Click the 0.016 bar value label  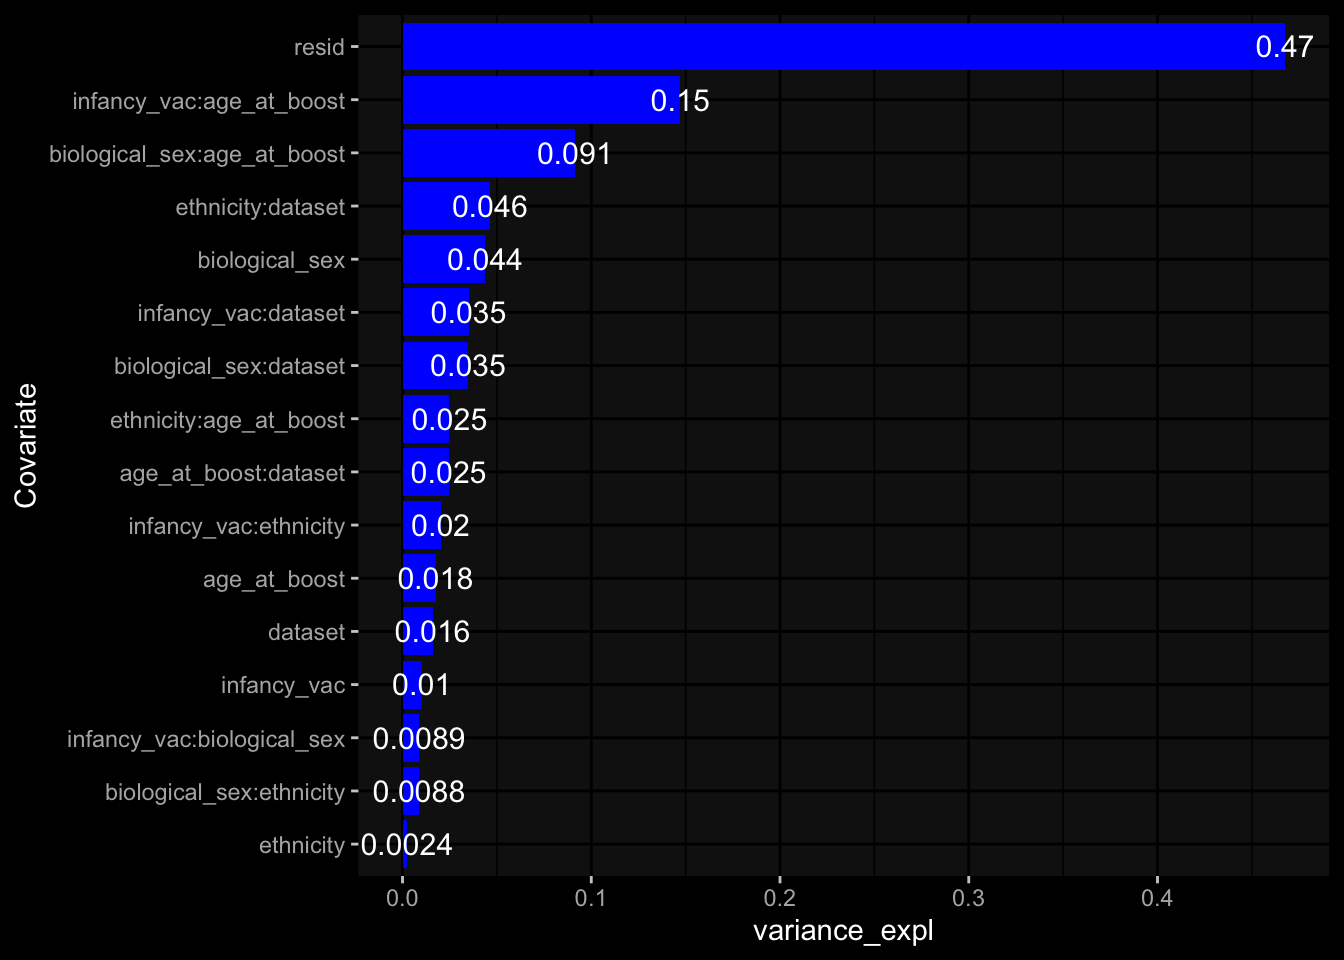[x=432, y=632]
